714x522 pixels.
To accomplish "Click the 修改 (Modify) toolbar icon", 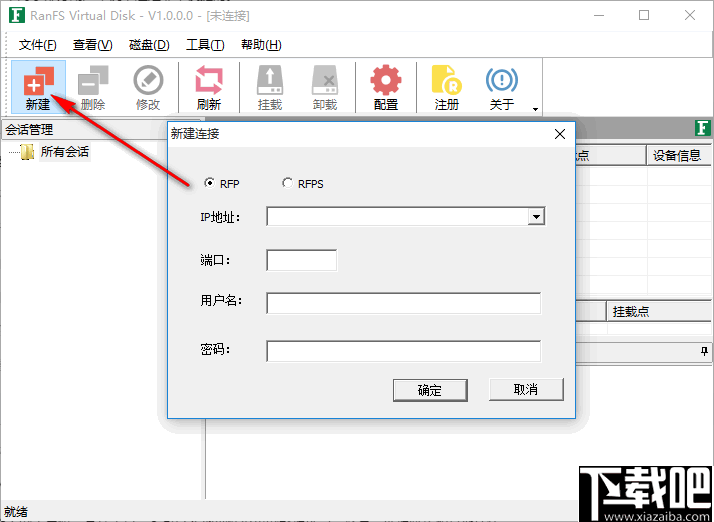I will point(148,87).
